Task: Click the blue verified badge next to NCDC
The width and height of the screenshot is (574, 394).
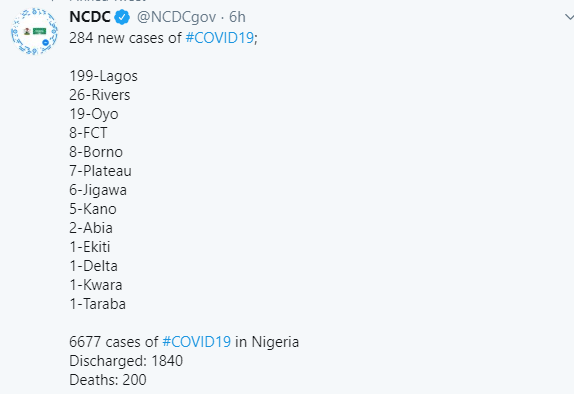Action: pos(122,17)
